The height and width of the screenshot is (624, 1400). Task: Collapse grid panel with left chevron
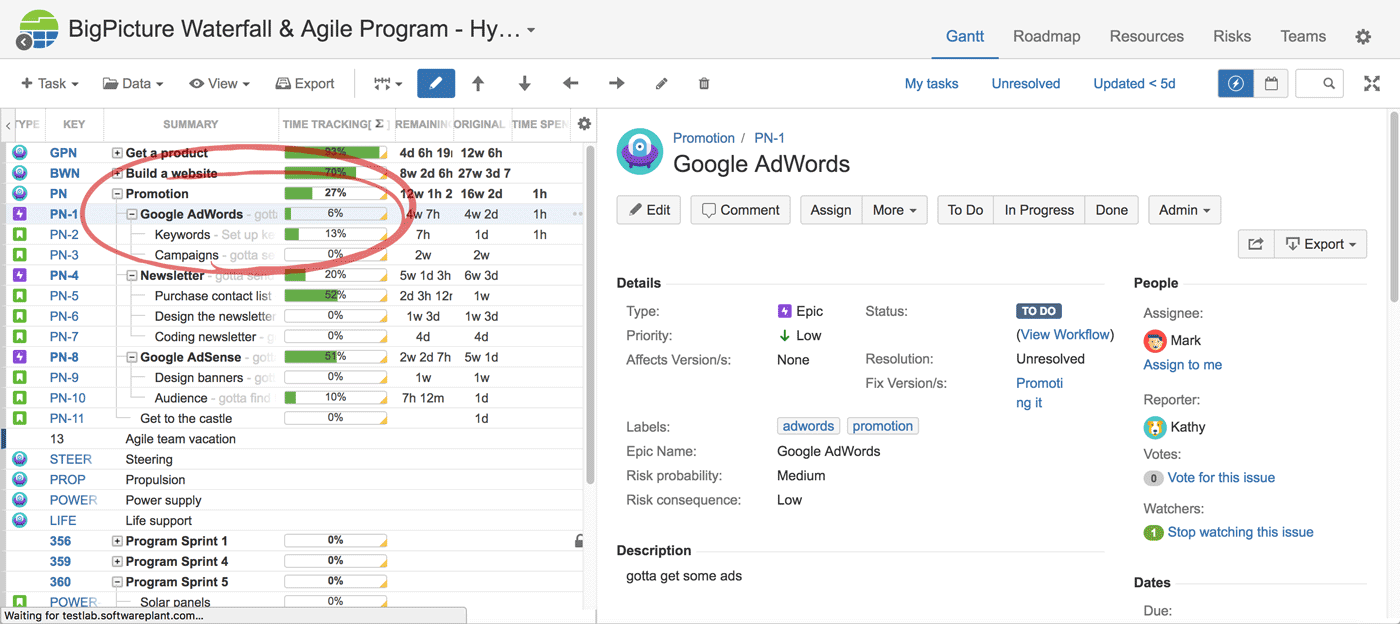point(8,125)
